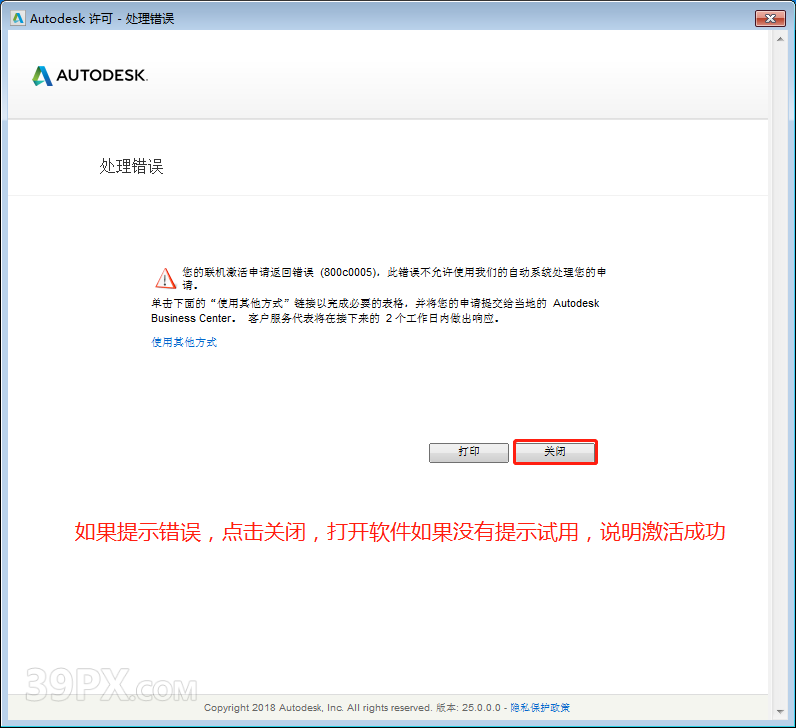Viewport: 796px width, 728px height.
Task: Open the 隐私保护政策 link
Action: pos(540,708)
